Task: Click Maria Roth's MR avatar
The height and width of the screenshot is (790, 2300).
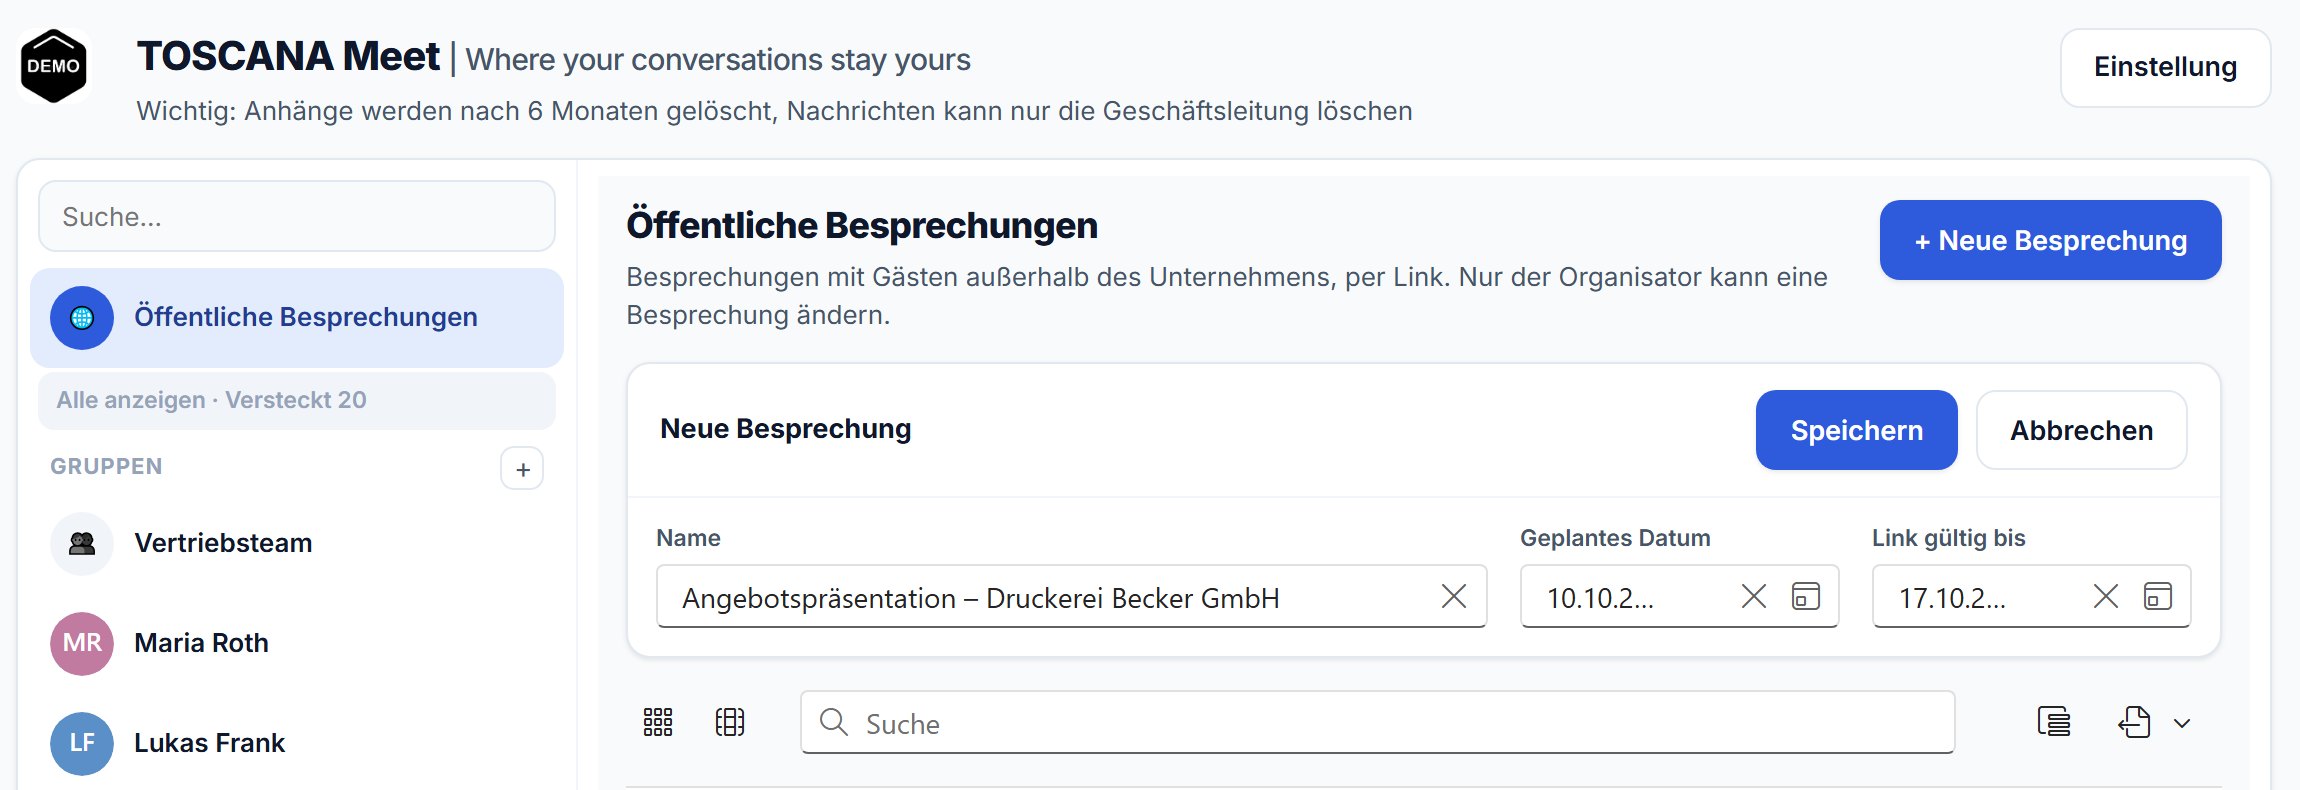Action: coord(82,643)
